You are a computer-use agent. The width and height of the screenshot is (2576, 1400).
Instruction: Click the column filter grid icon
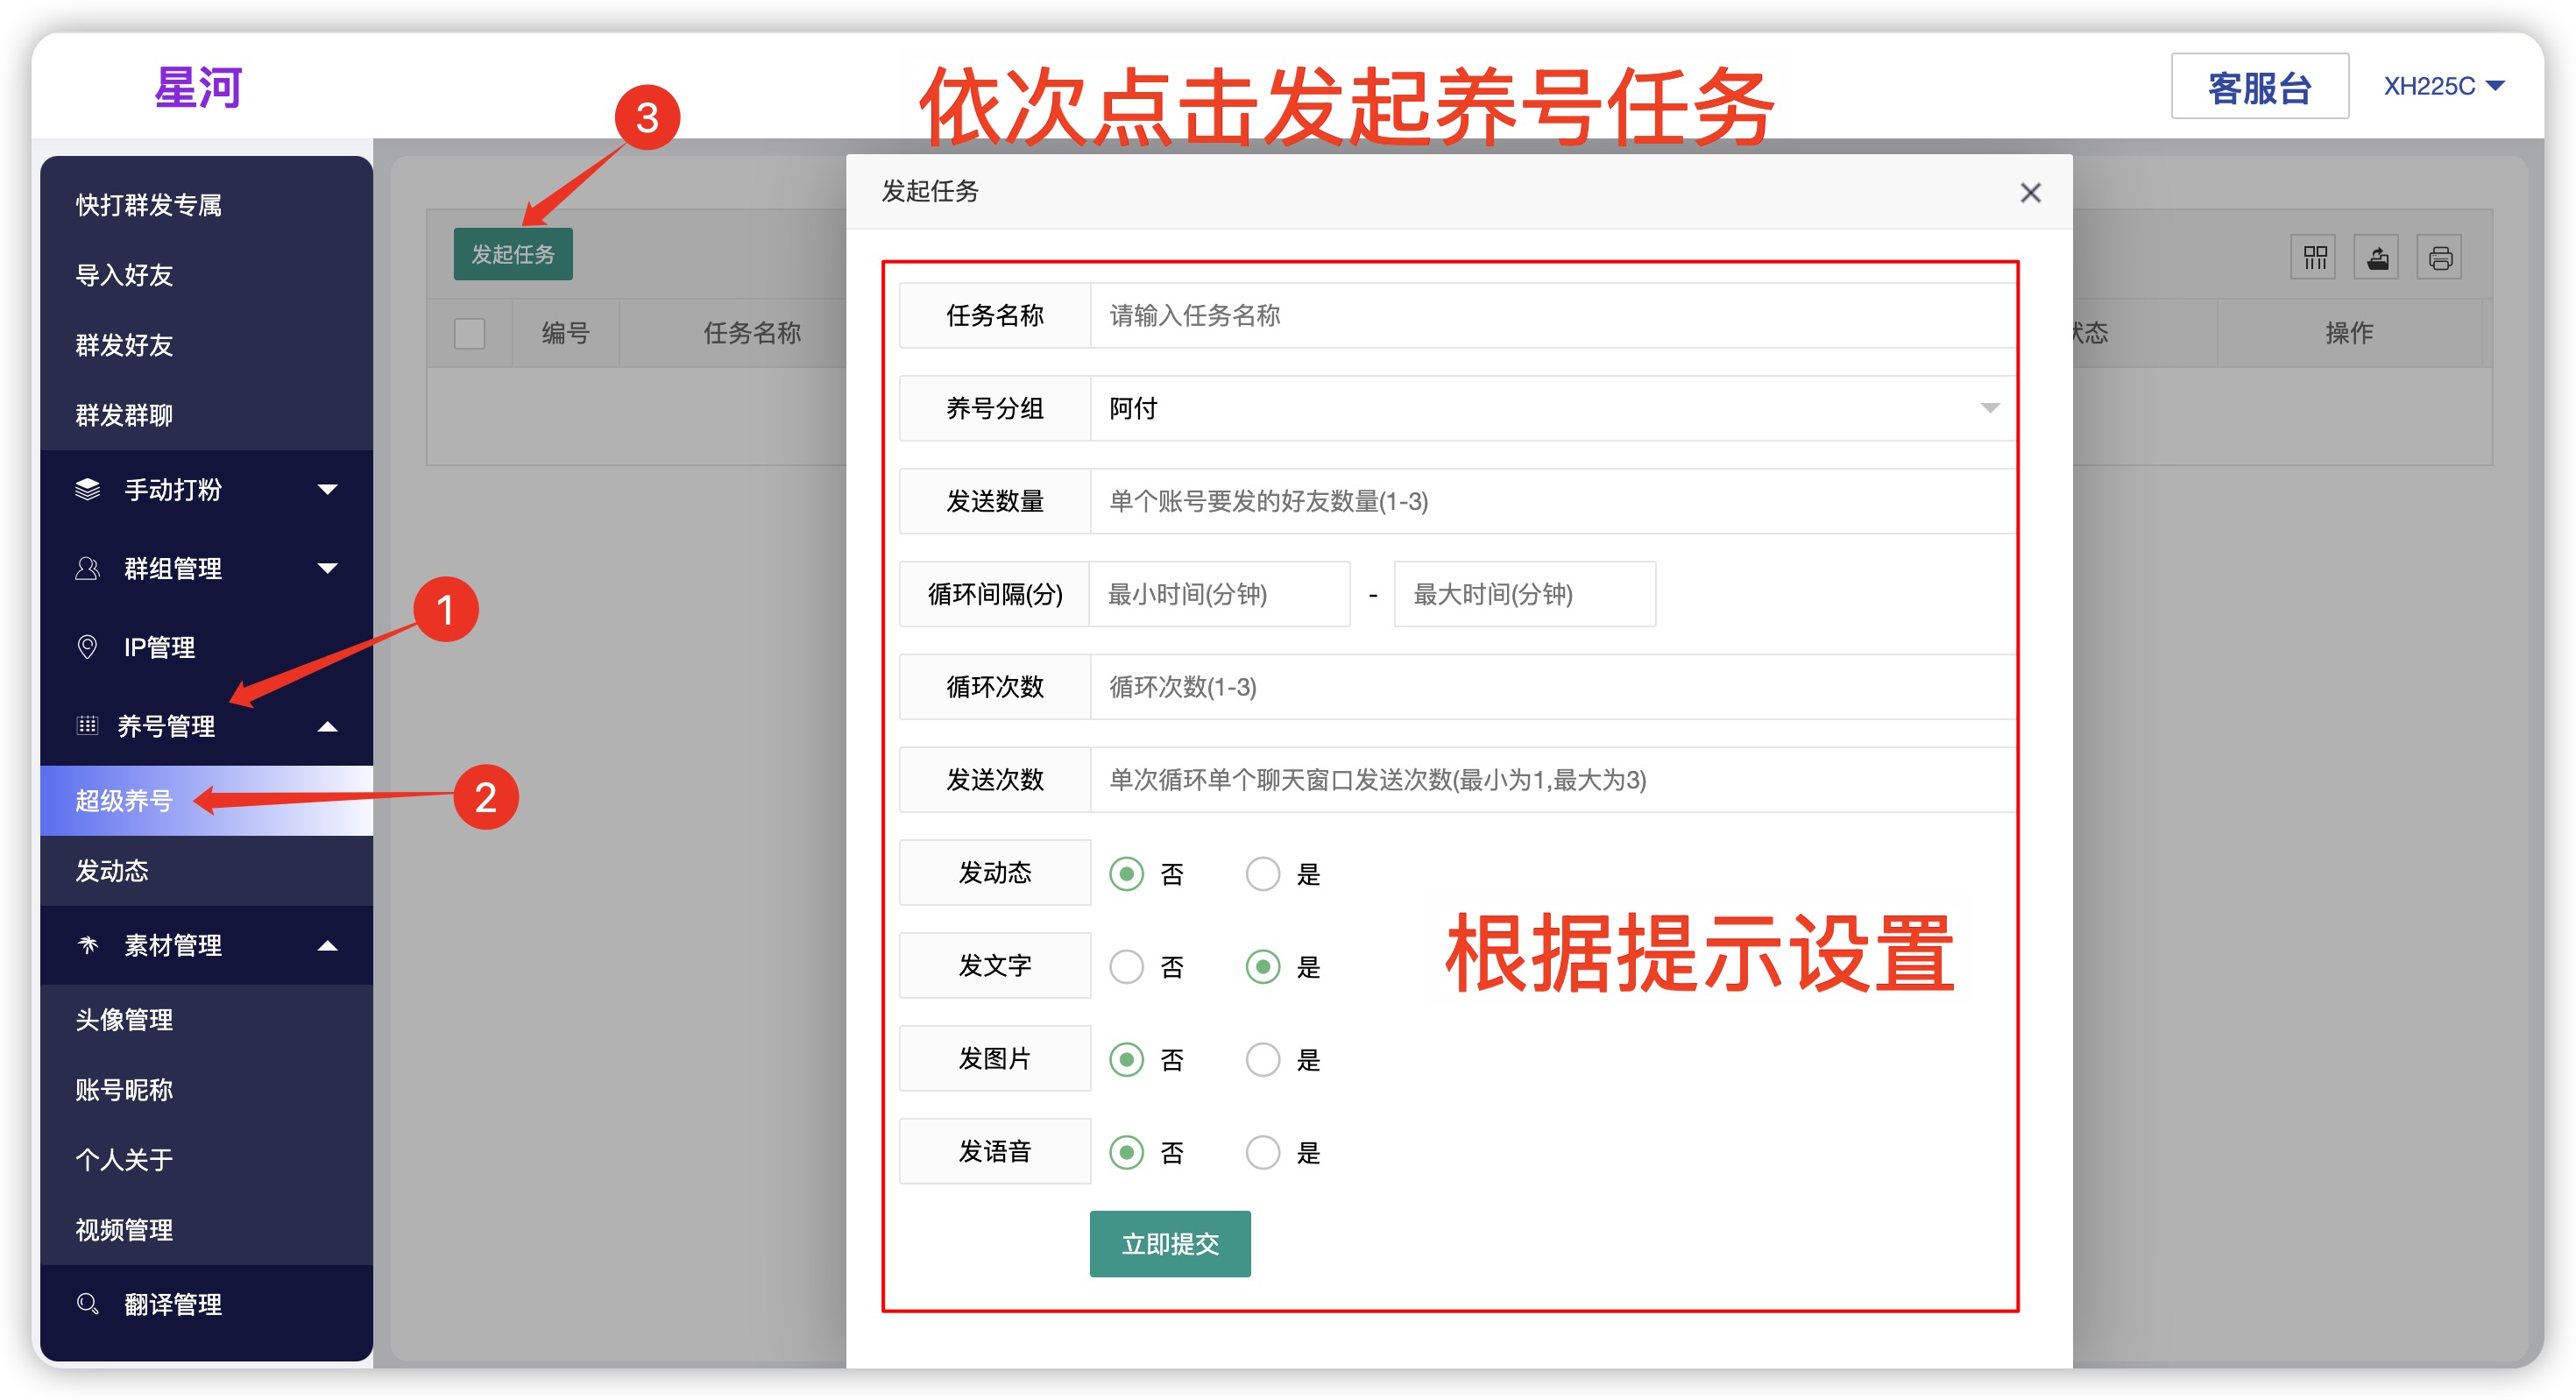[x=2314, y=258]
